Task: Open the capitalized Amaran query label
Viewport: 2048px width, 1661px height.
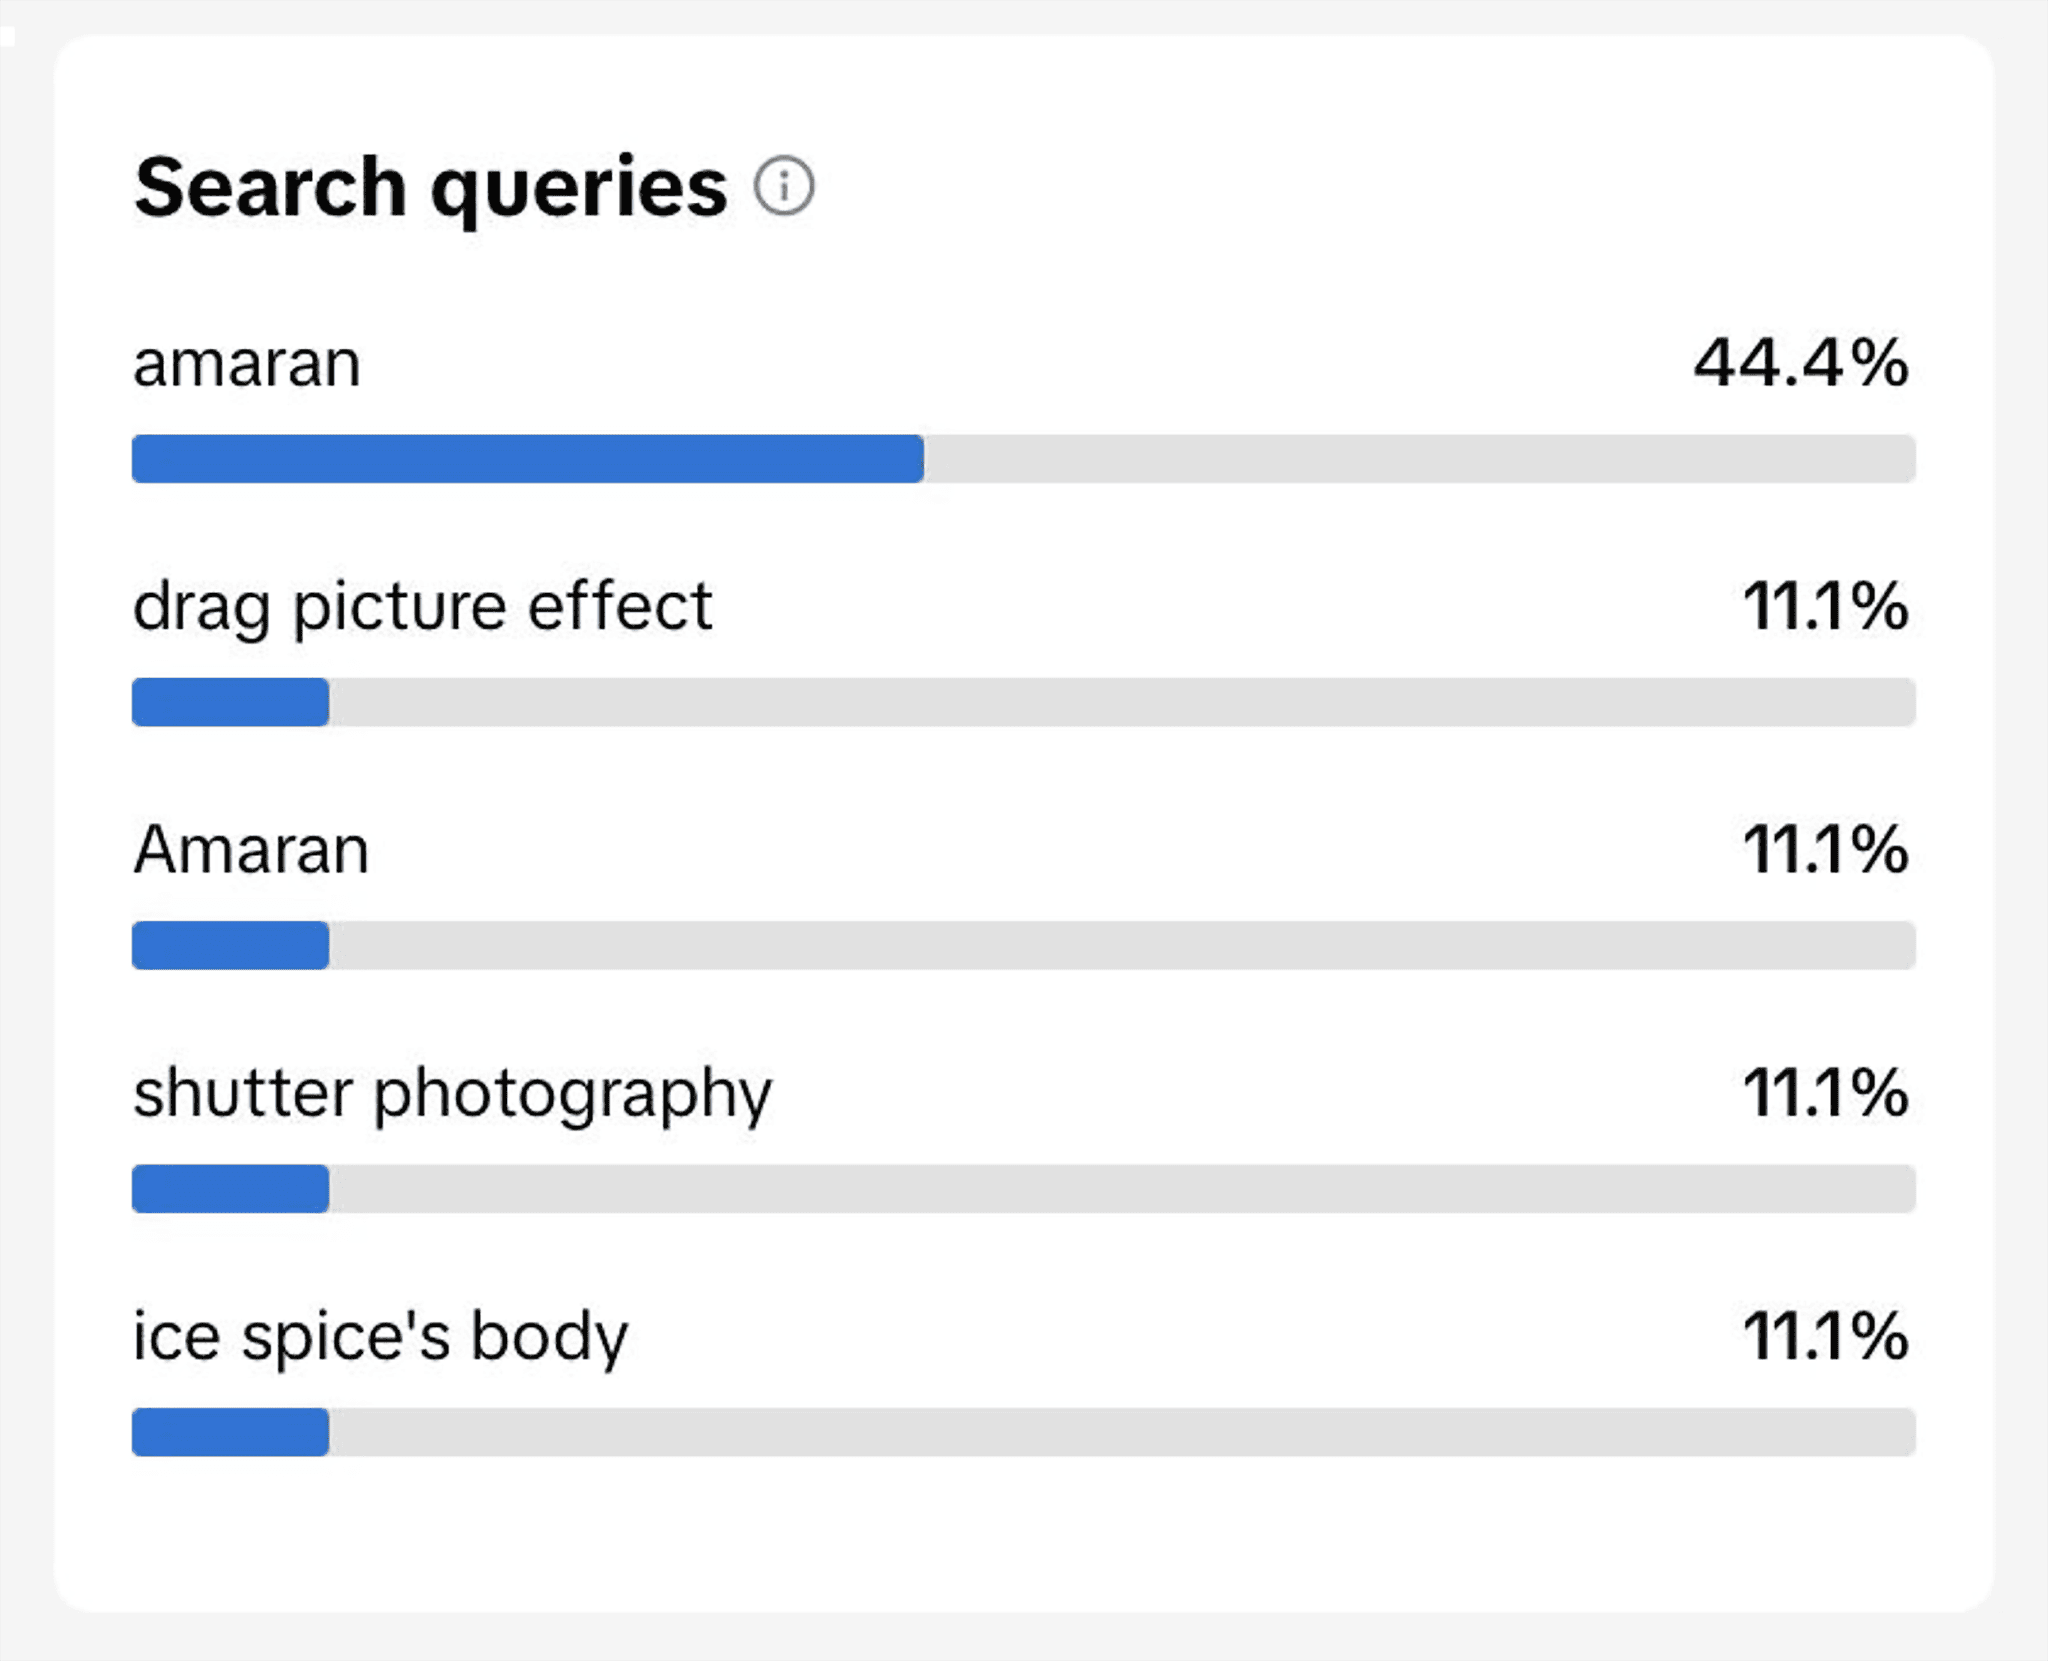Action: tap(251, 850)
